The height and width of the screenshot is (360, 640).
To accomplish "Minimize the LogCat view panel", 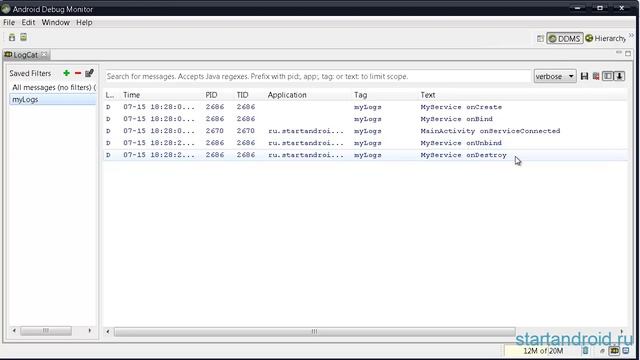I will [619, 53].
